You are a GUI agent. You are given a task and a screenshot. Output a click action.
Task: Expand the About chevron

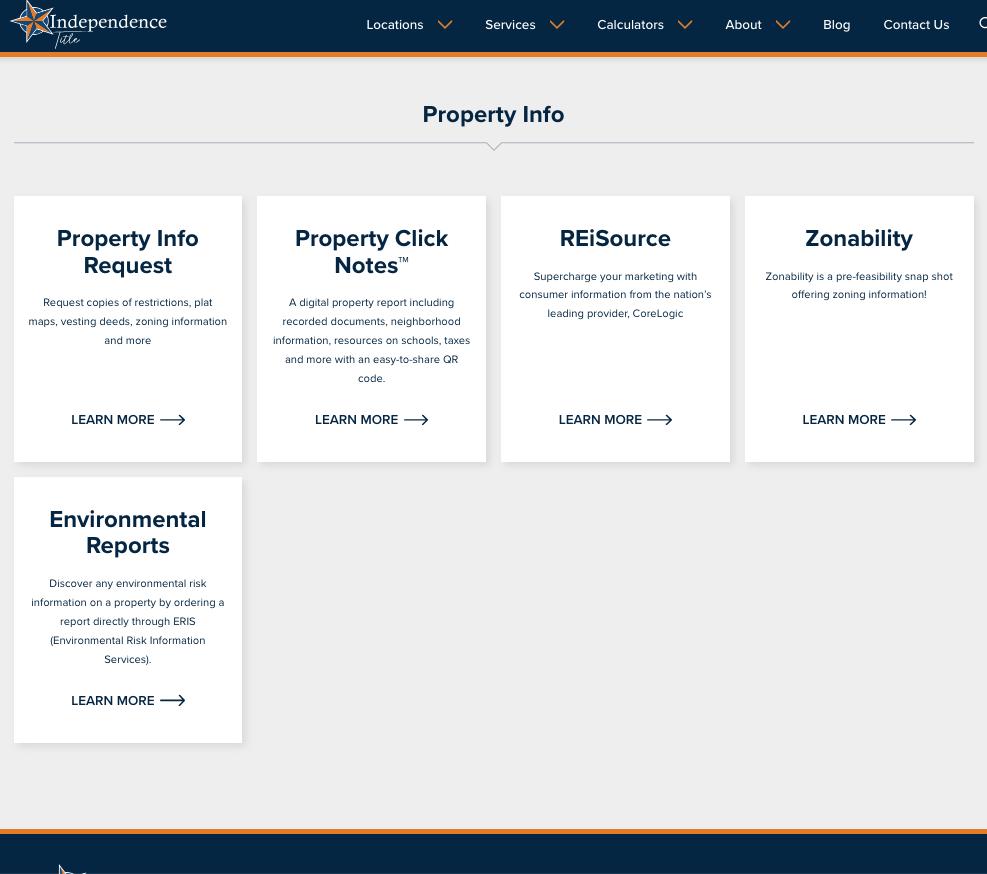pos(782,25)
